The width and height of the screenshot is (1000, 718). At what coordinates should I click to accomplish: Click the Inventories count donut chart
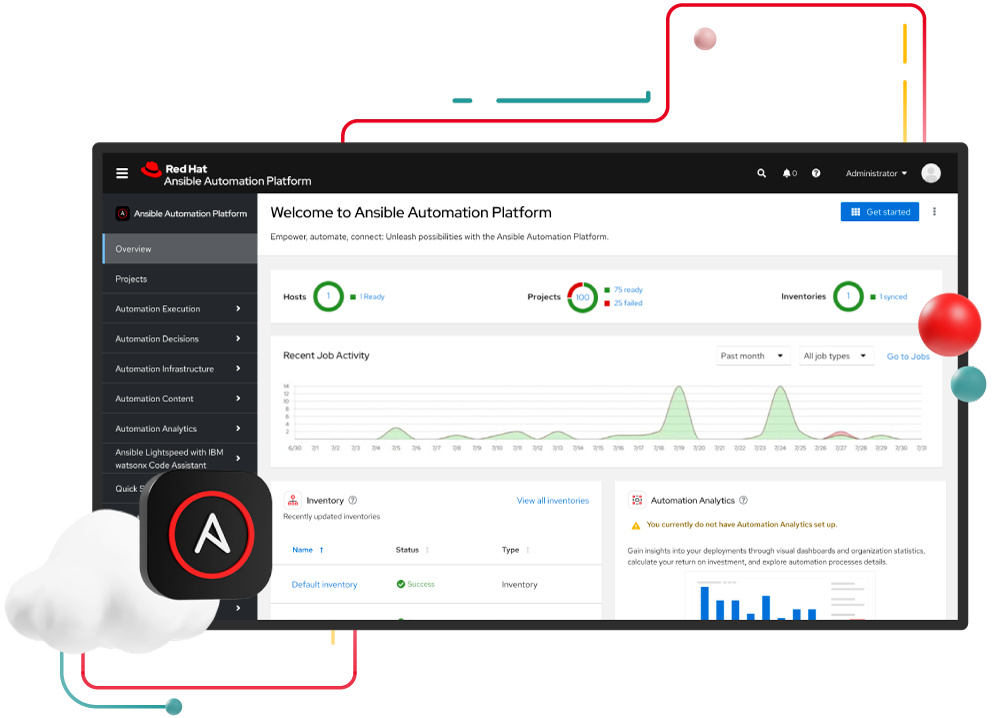coord(848,297)
